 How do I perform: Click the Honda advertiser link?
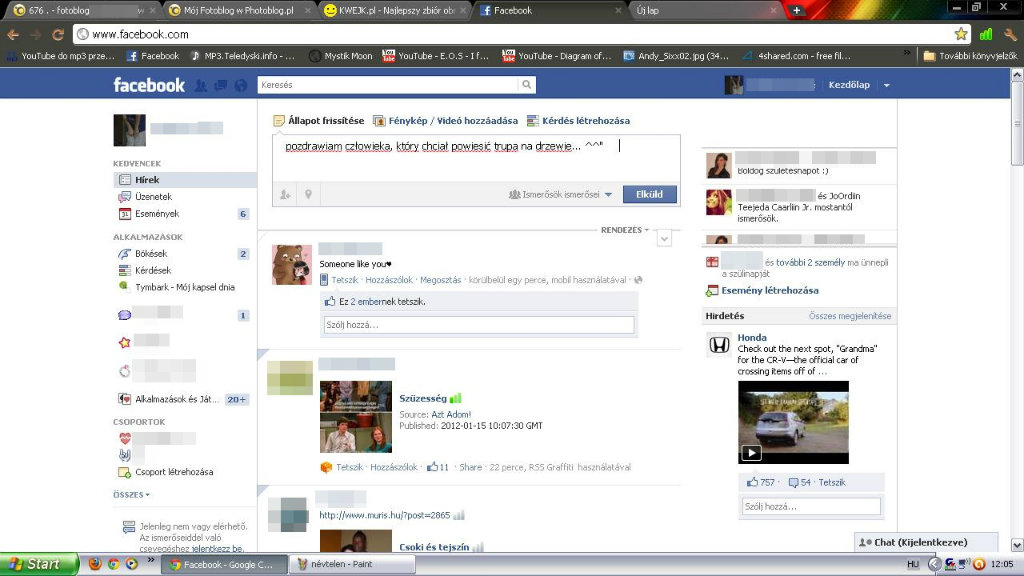[x=752, y=338]
